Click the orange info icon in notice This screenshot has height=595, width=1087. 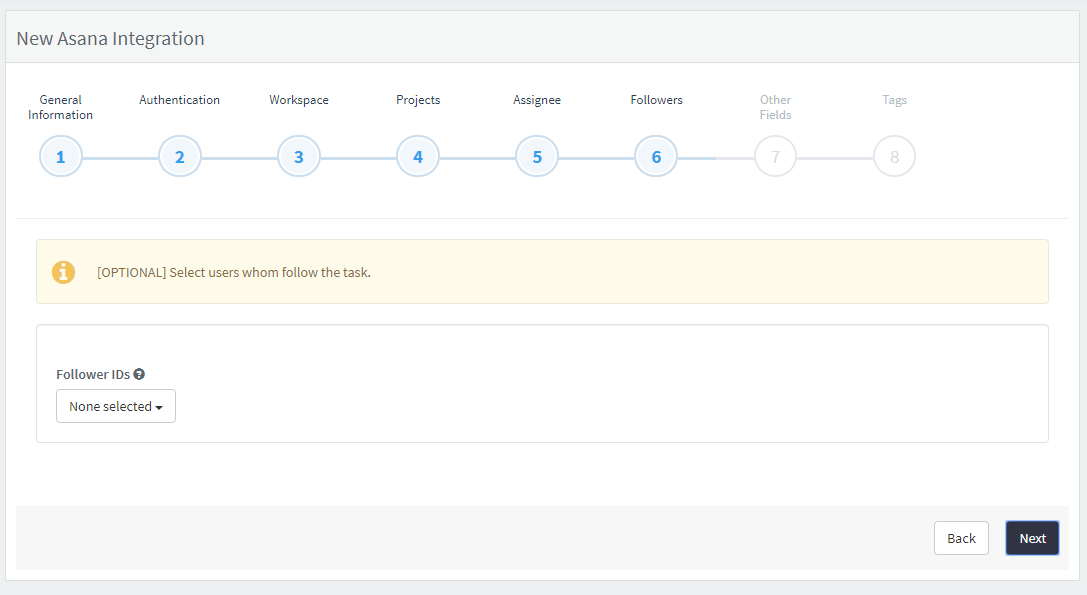pyautogui.click(x=63, y=272)
